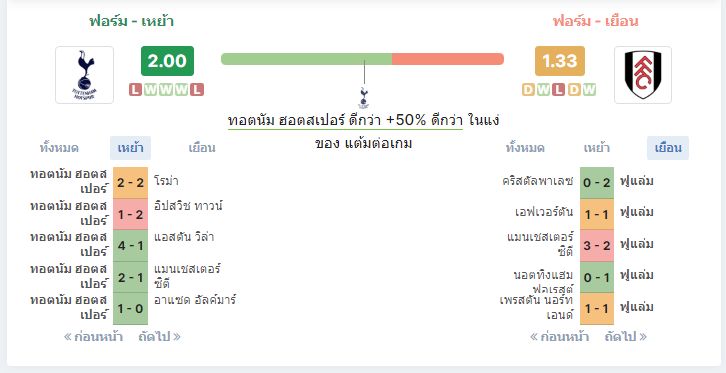Open the 4 - 1 Aston Villa result
This screenshot has height=373, width=726.
[x=130, y=245]
